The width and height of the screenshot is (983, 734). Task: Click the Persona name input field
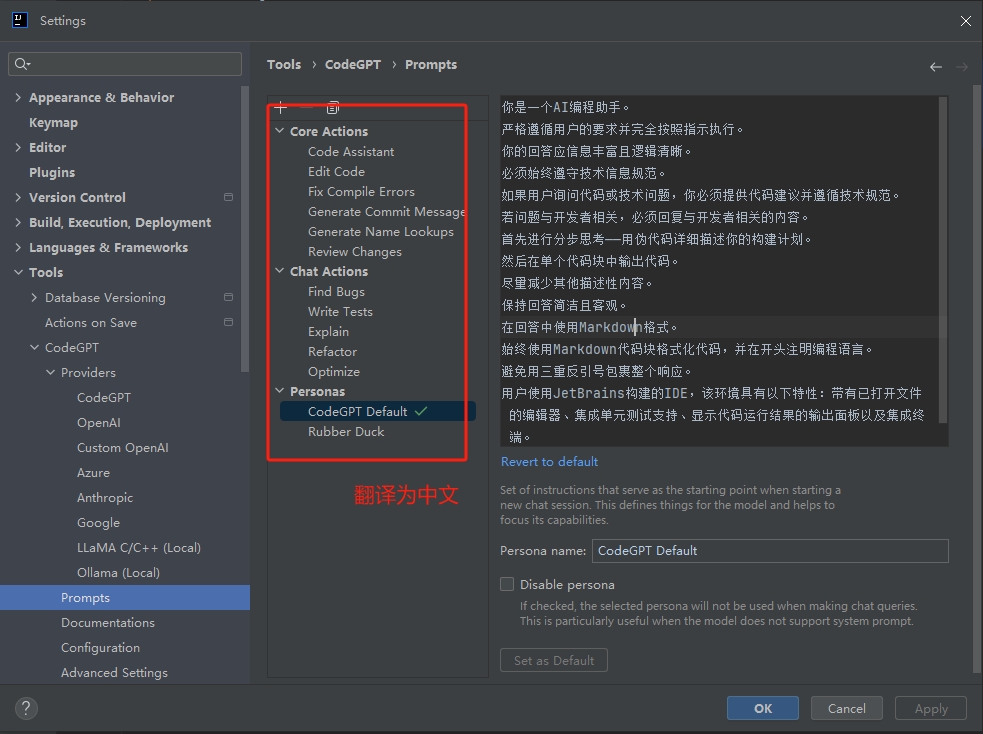coord(770,551)
